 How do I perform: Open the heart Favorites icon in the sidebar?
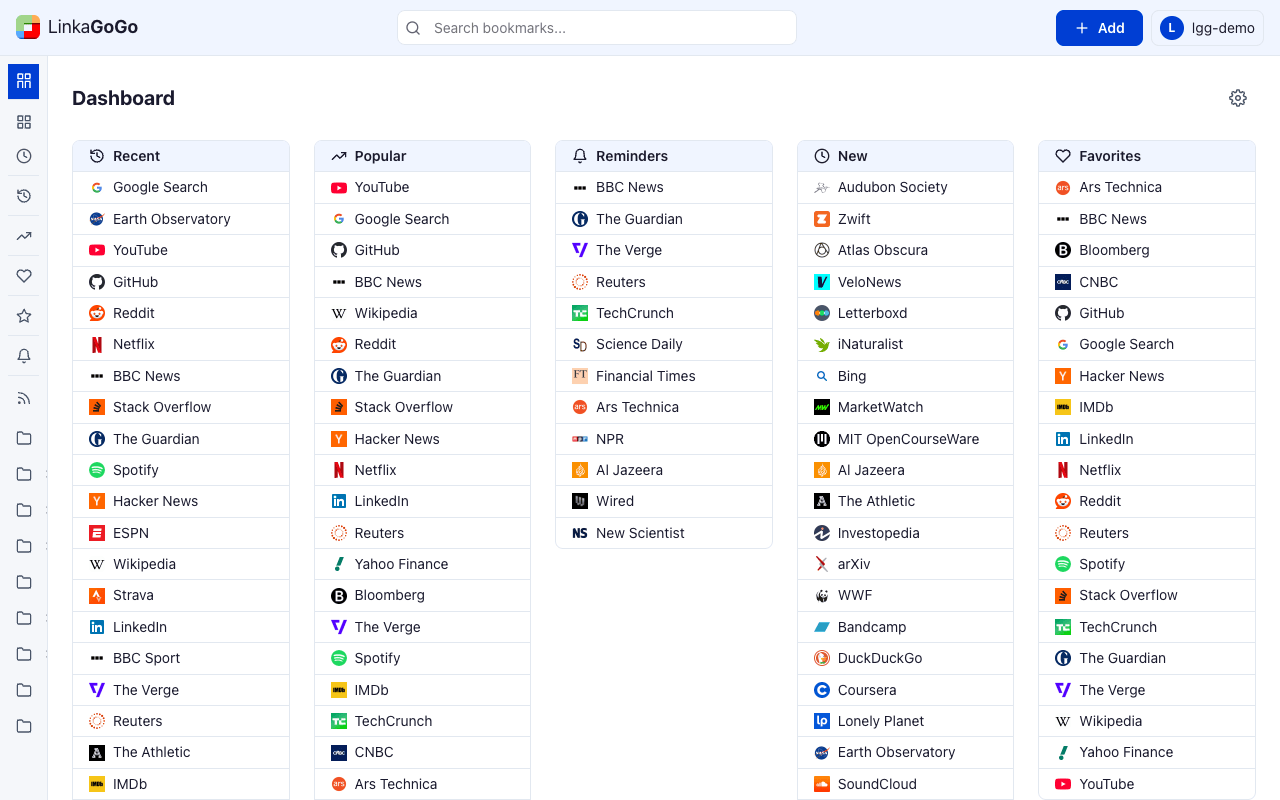[x=24, y=276]
